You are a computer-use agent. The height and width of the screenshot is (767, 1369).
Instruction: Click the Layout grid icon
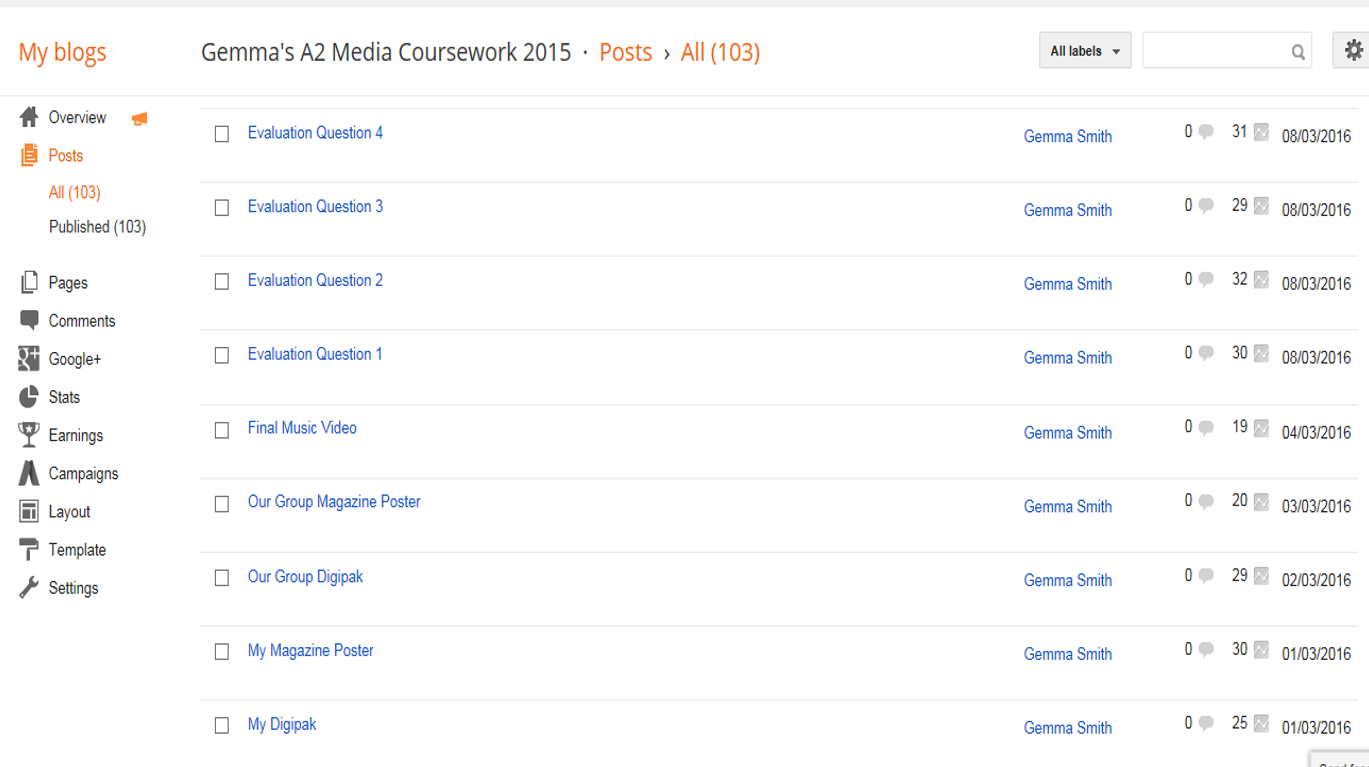(x=29, y=512)
